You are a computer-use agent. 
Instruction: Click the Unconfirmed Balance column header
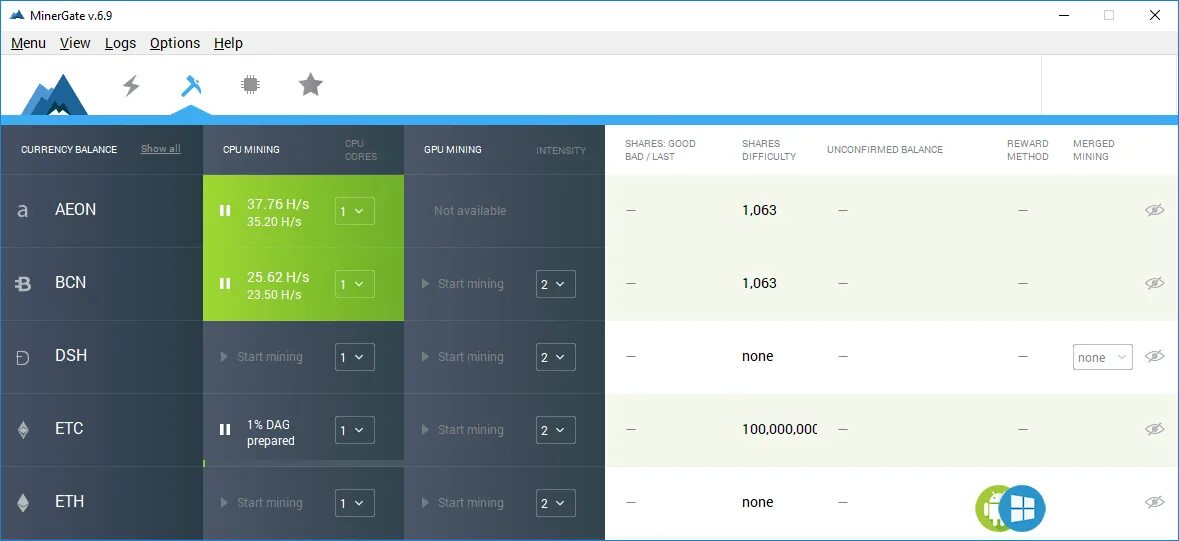(x=885, y=150)
